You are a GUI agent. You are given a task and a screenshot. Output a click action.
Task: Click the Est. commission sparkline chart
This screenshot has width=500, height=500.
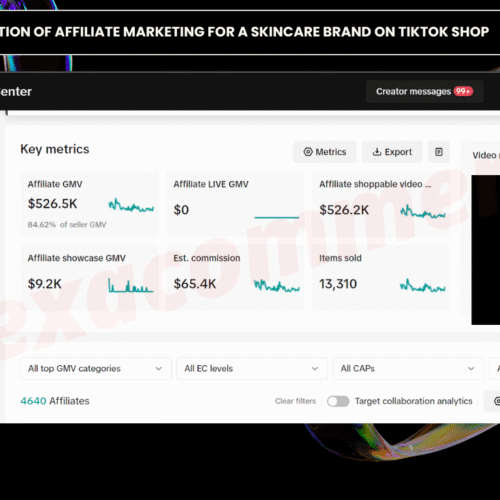[x=277, y=286]
